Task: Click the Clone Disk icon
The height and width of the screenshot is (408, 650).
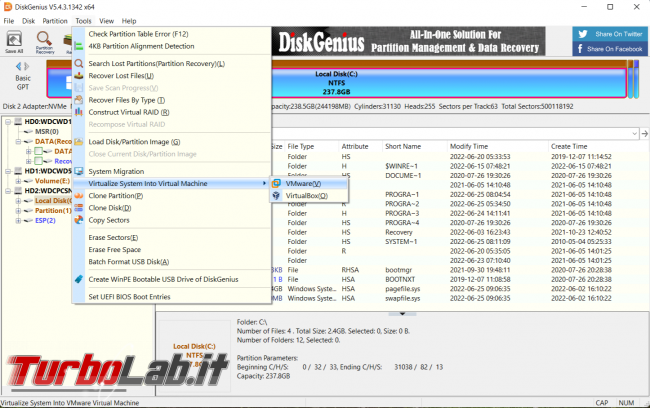Action: click(79, 208)
